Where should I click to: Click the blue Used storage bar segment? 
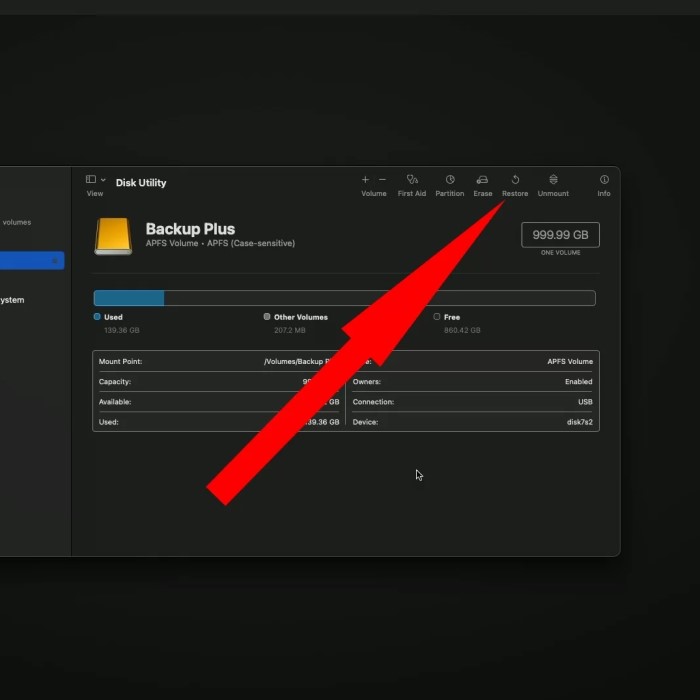pyautogui.click(x=129, y=298)
